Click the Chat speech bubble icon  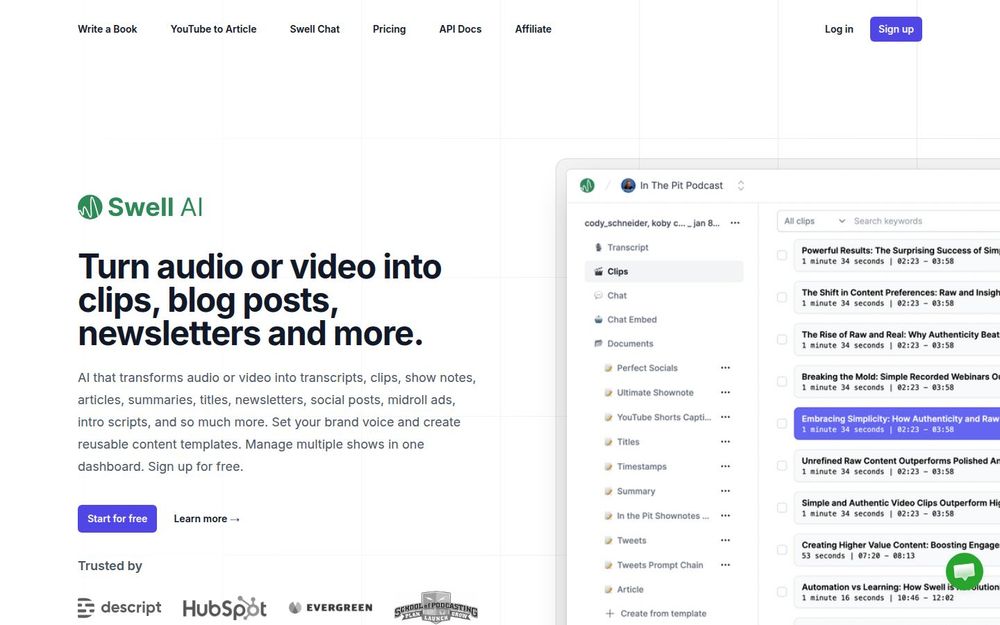(598, 296)
